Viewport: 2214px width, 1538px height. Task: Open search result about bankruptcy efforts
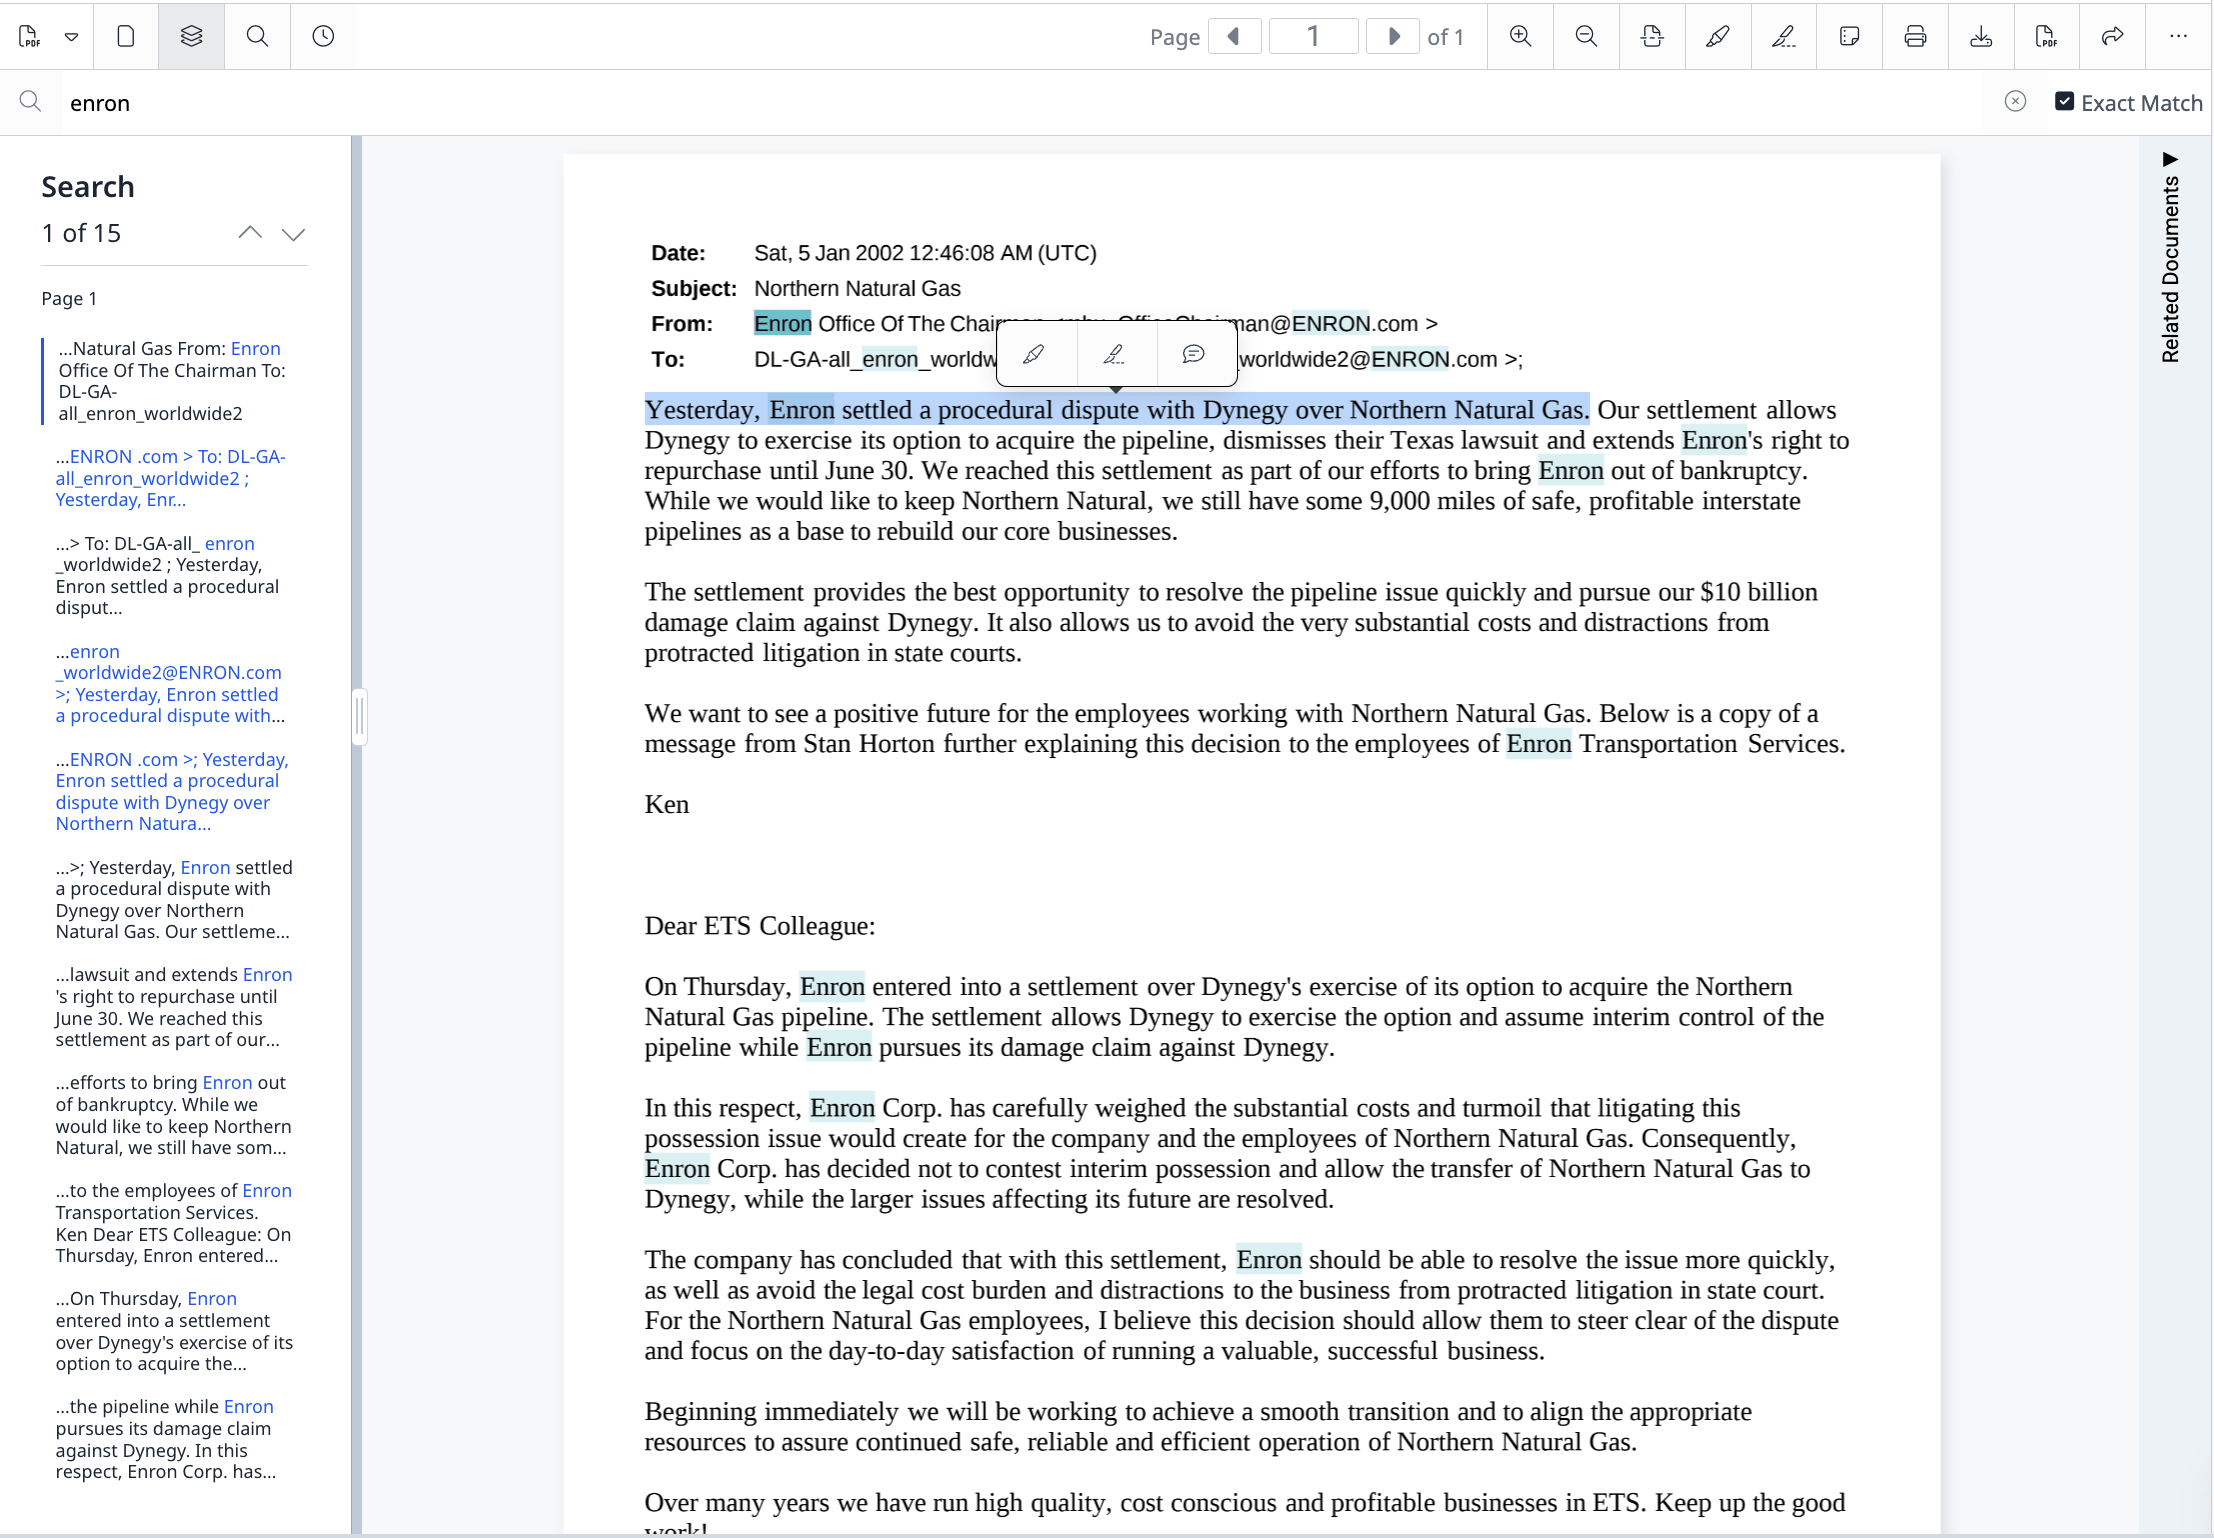tap(171, 1115)
